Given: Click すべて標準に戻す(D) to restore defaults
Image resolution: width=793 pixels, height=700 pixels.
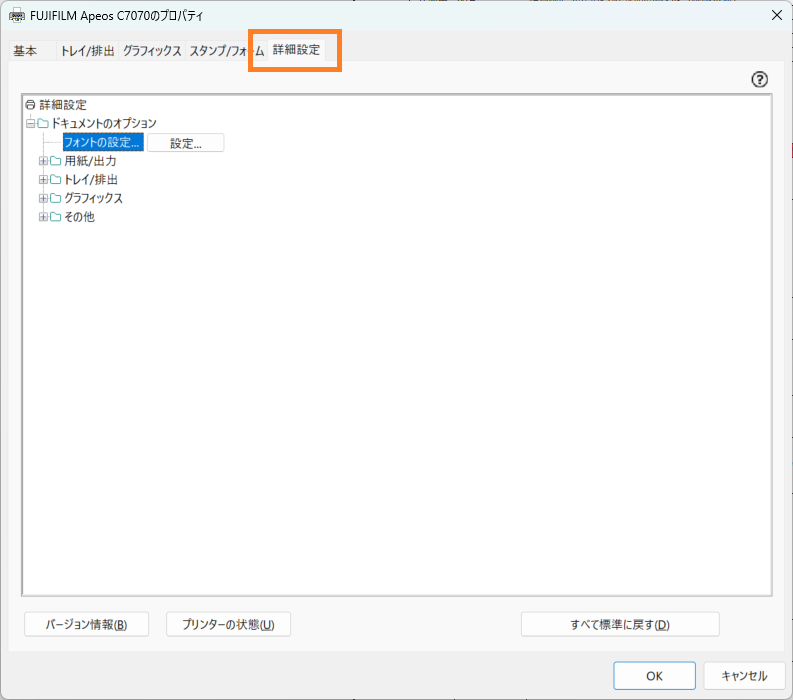Looking at the screenshot, I should [x=620, y=625].
